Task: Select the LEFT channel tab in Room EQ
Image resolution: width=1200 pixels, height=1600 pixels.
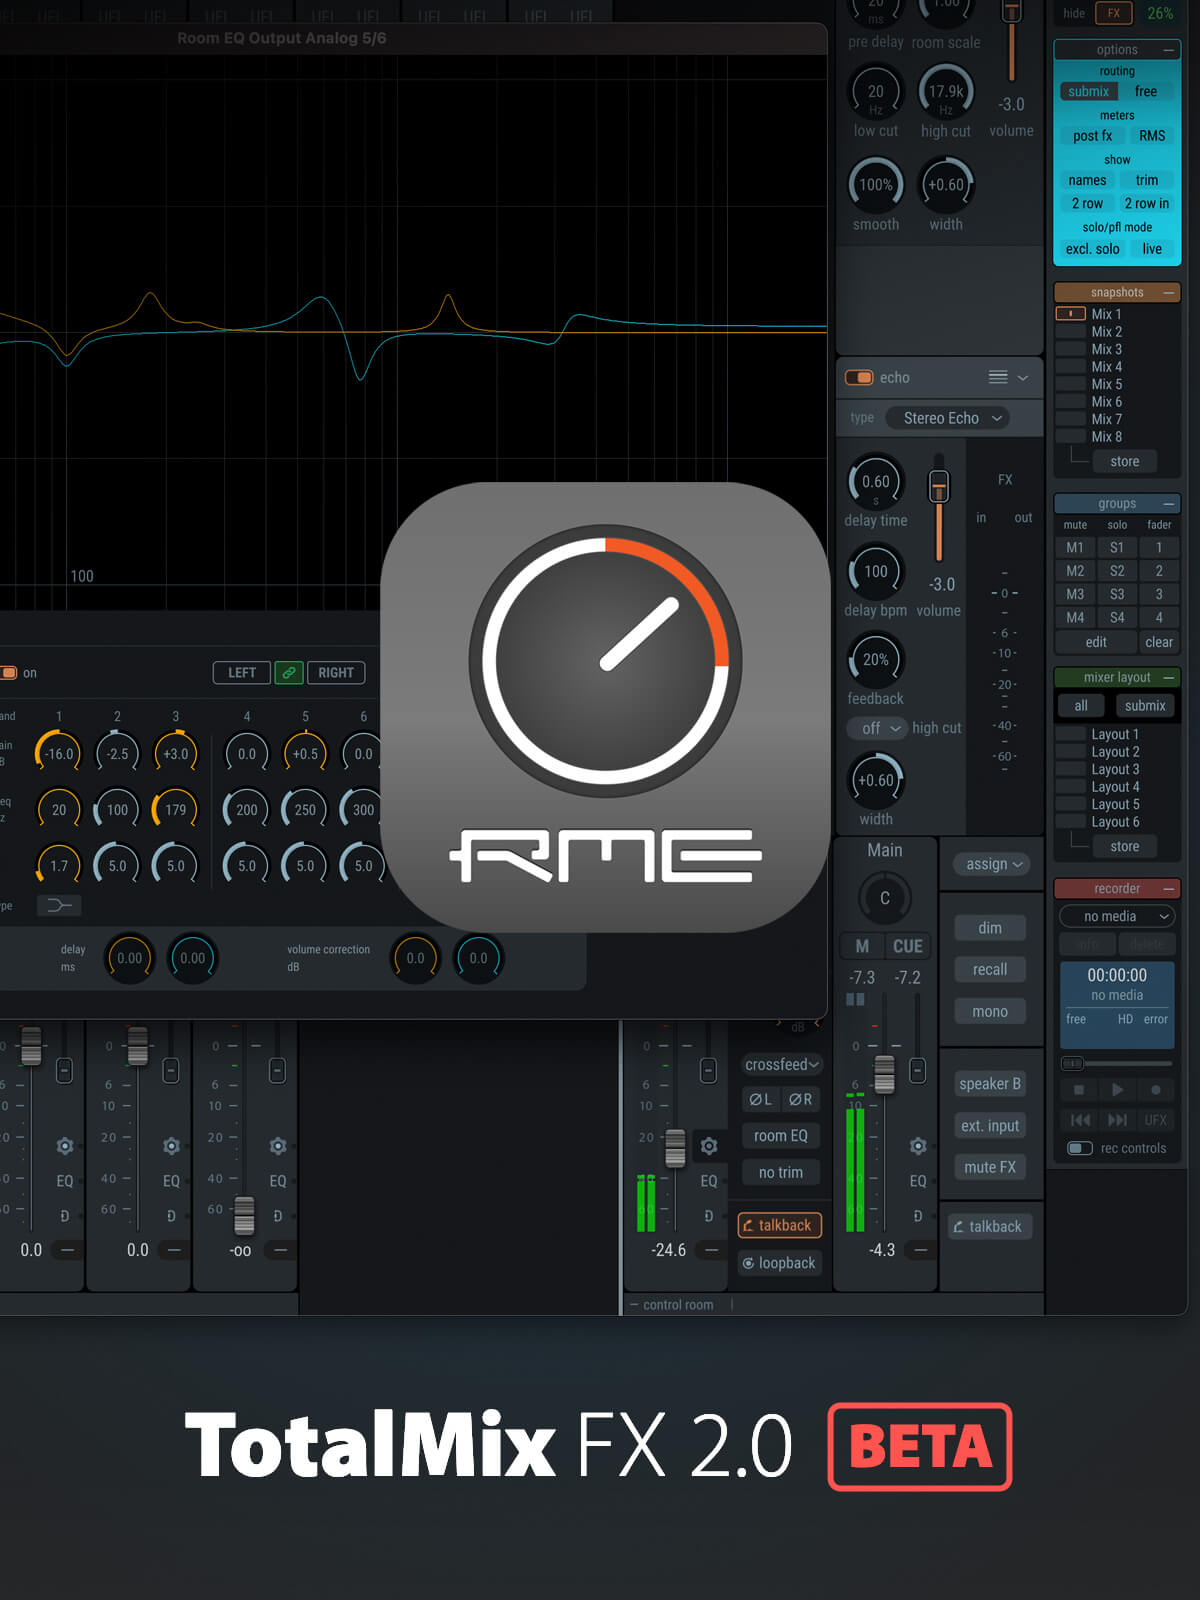Action: [x=242, y=673]
